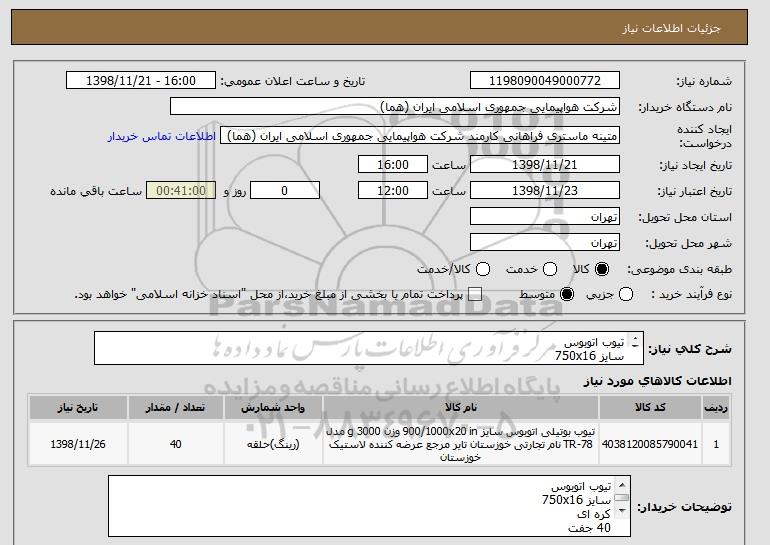The height and width of the screenshot is (545, 770).
Task: Click the remaining days field showing 0
Action: pyautogui.click(x=285, y=191)
